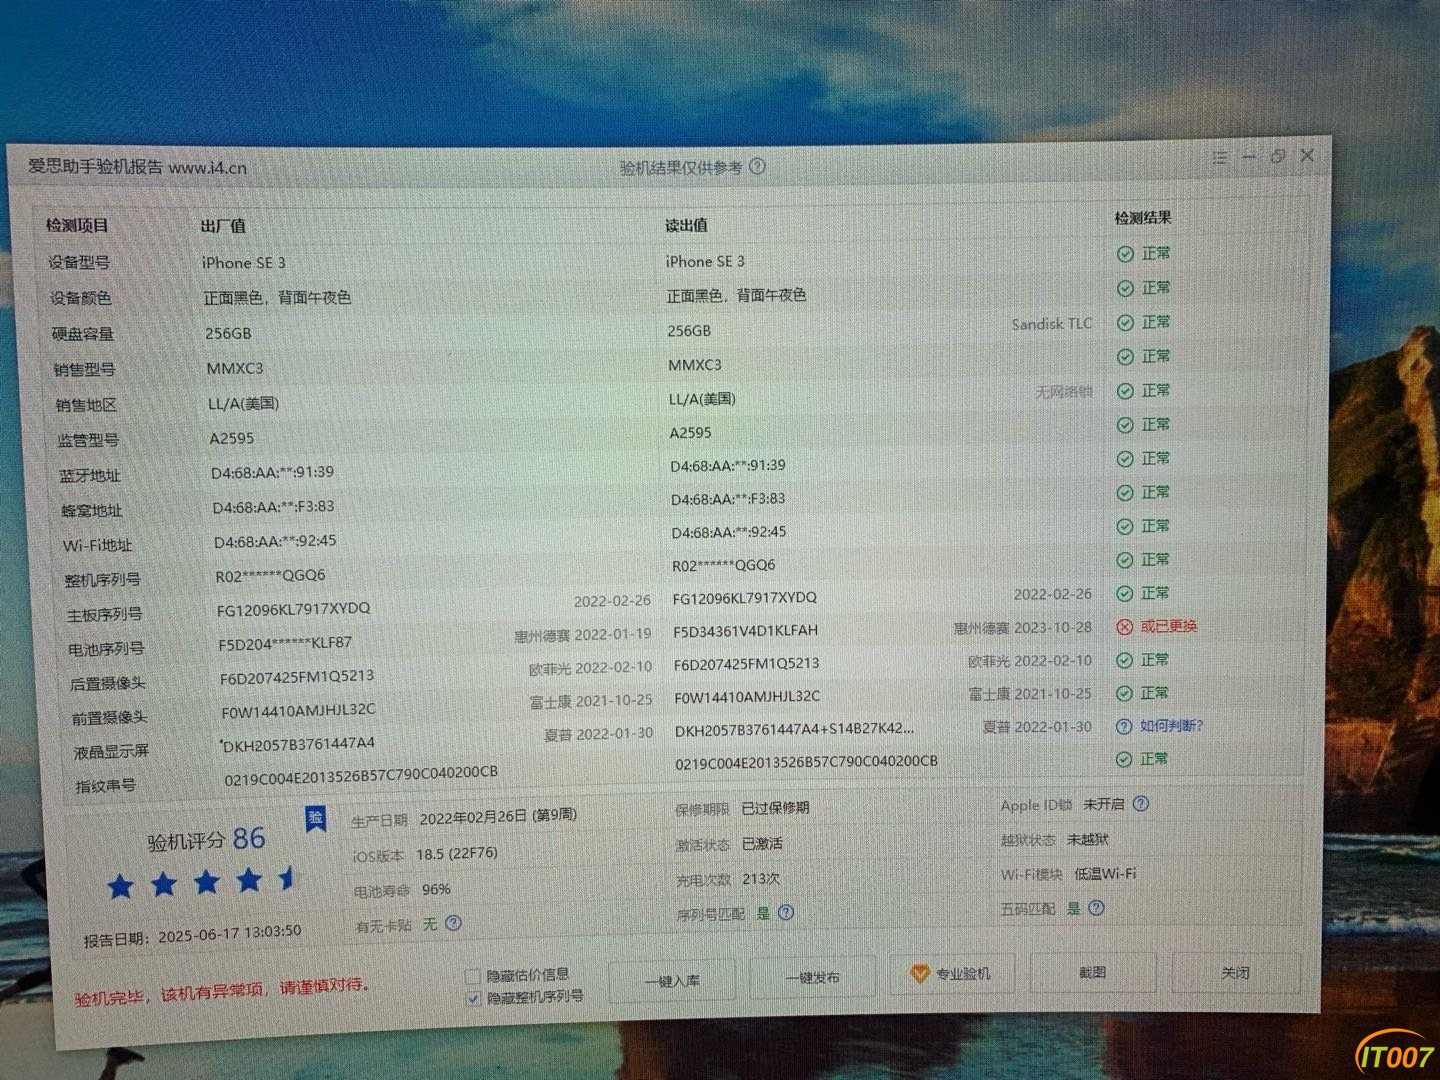Click the green check icon in 销售型号 row

coord(1125,357)
